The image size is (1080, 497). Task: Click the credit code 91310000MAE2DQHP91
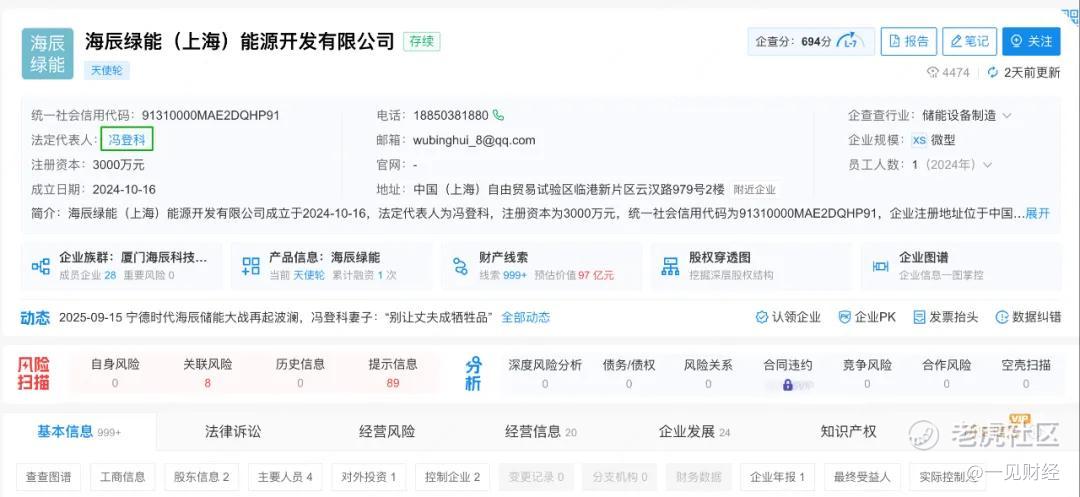[211, 116]
